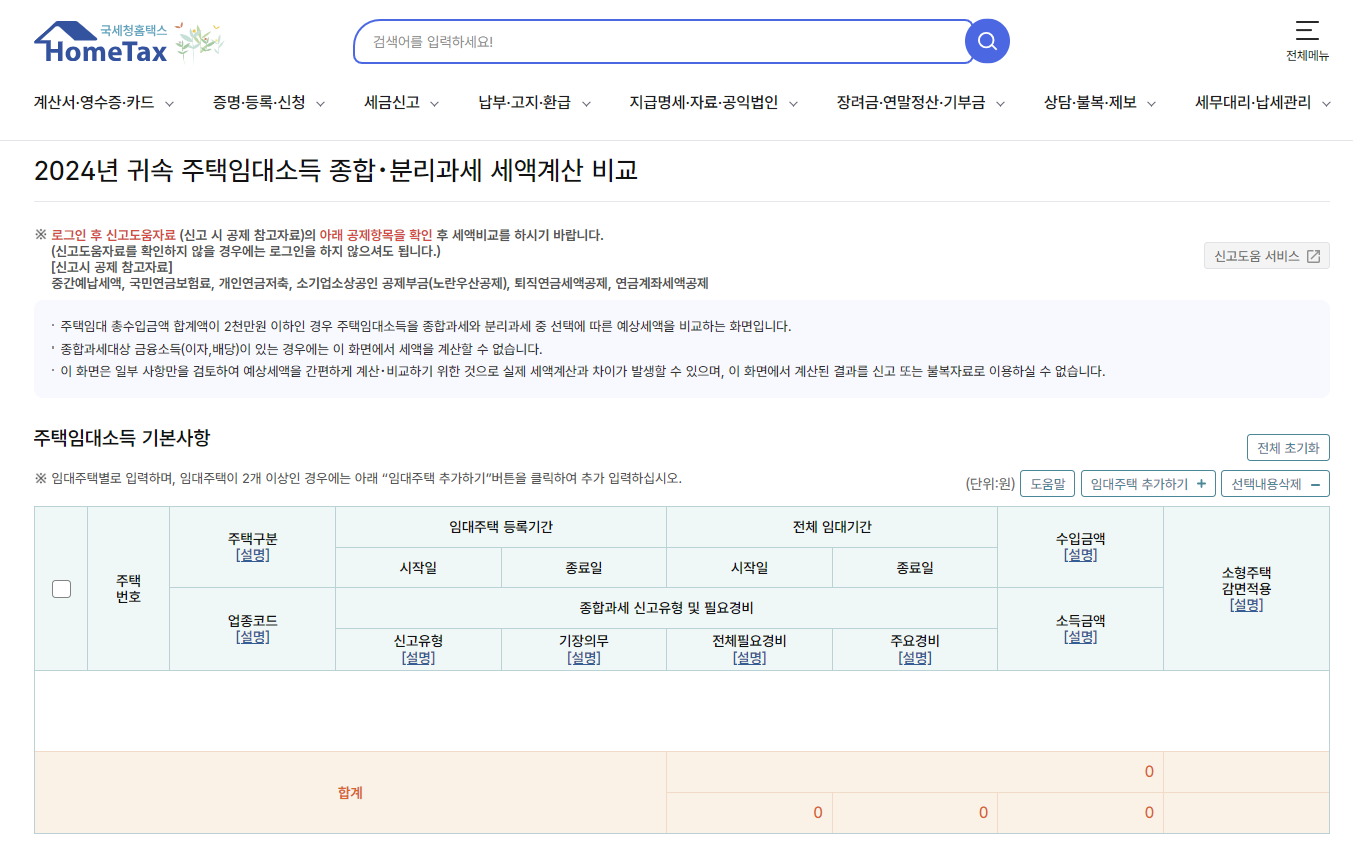
Task: Click the 전체 임대기간 header
Action: [832, 527]
